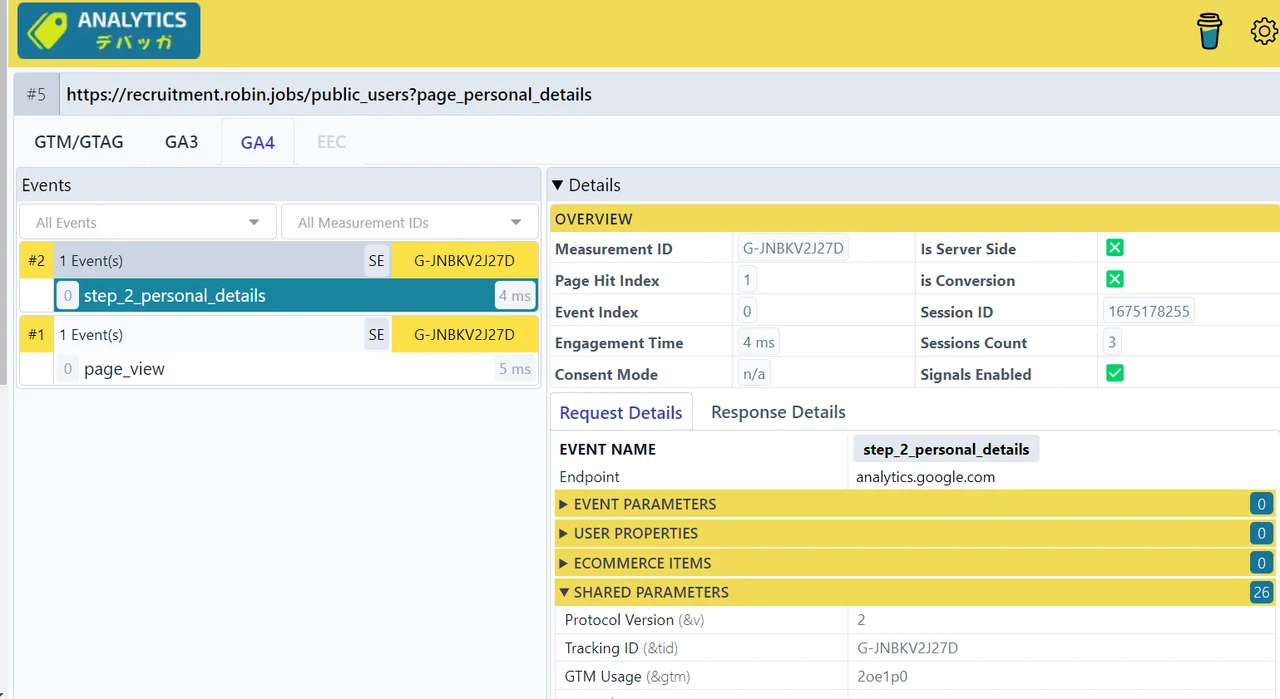Switch to the GTM/GTAG tab
The height and width of the screenshot is (699, 1280).
[79, 141]
